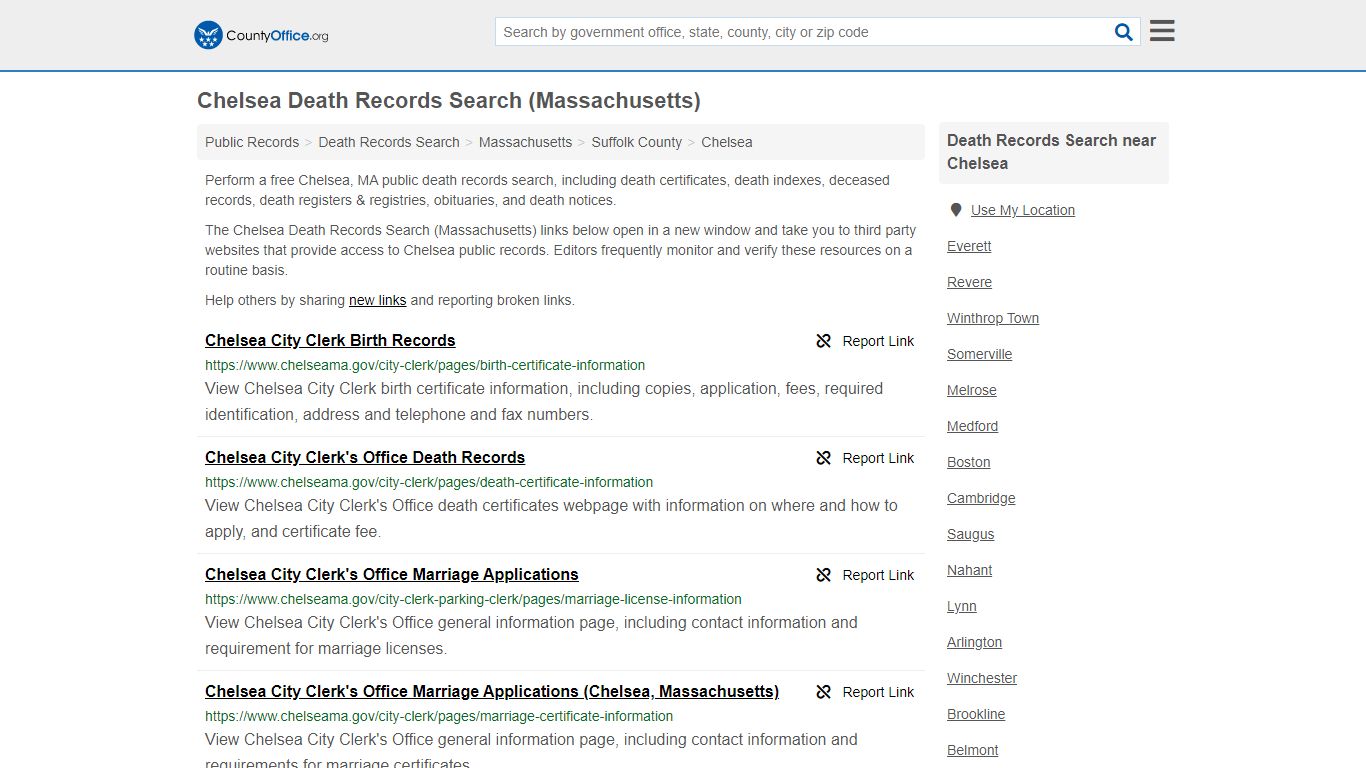Select Arlington in nearby list
Viewport: 1366px width, 768px height.
click(x=974, y=642)
